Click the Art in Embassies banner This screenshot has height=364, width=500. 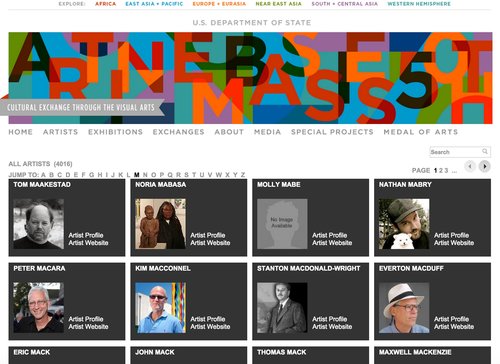(250, 78)
